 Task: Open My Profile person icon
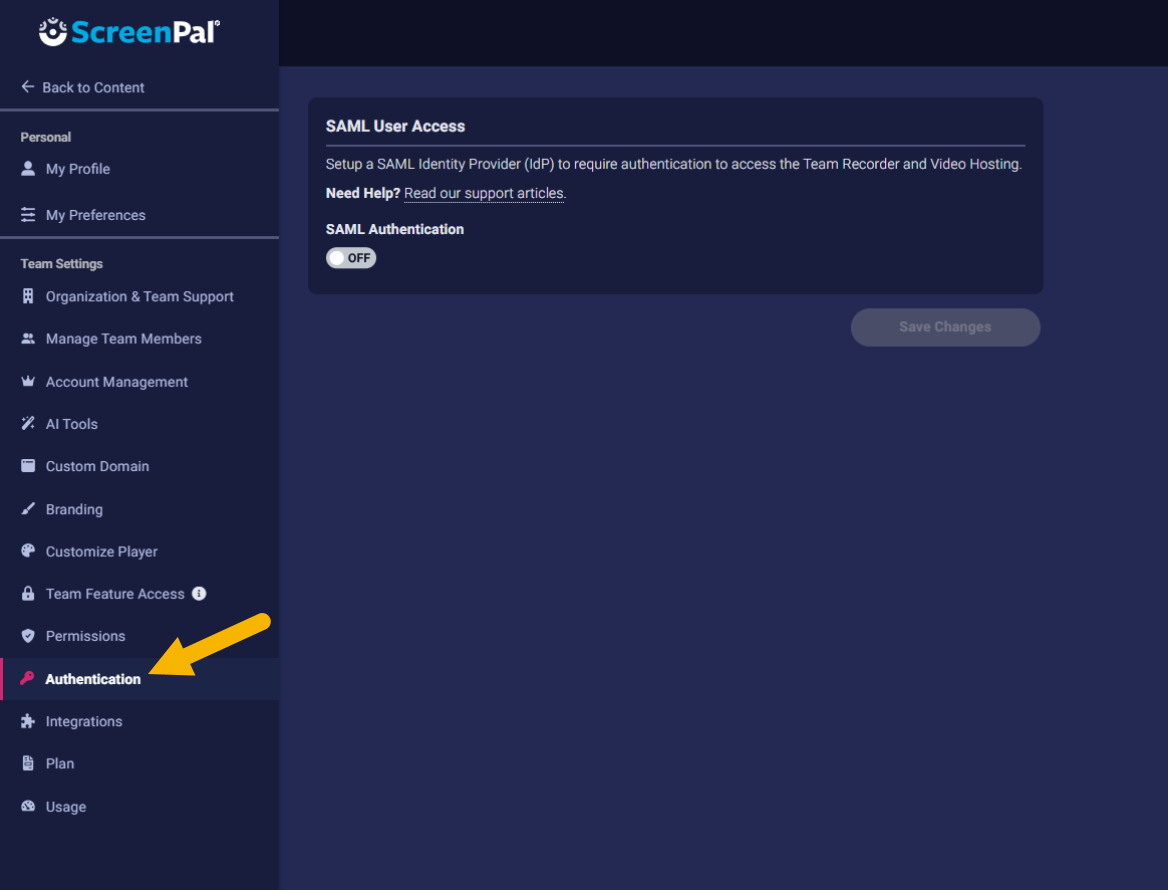[x=28, y=169]
